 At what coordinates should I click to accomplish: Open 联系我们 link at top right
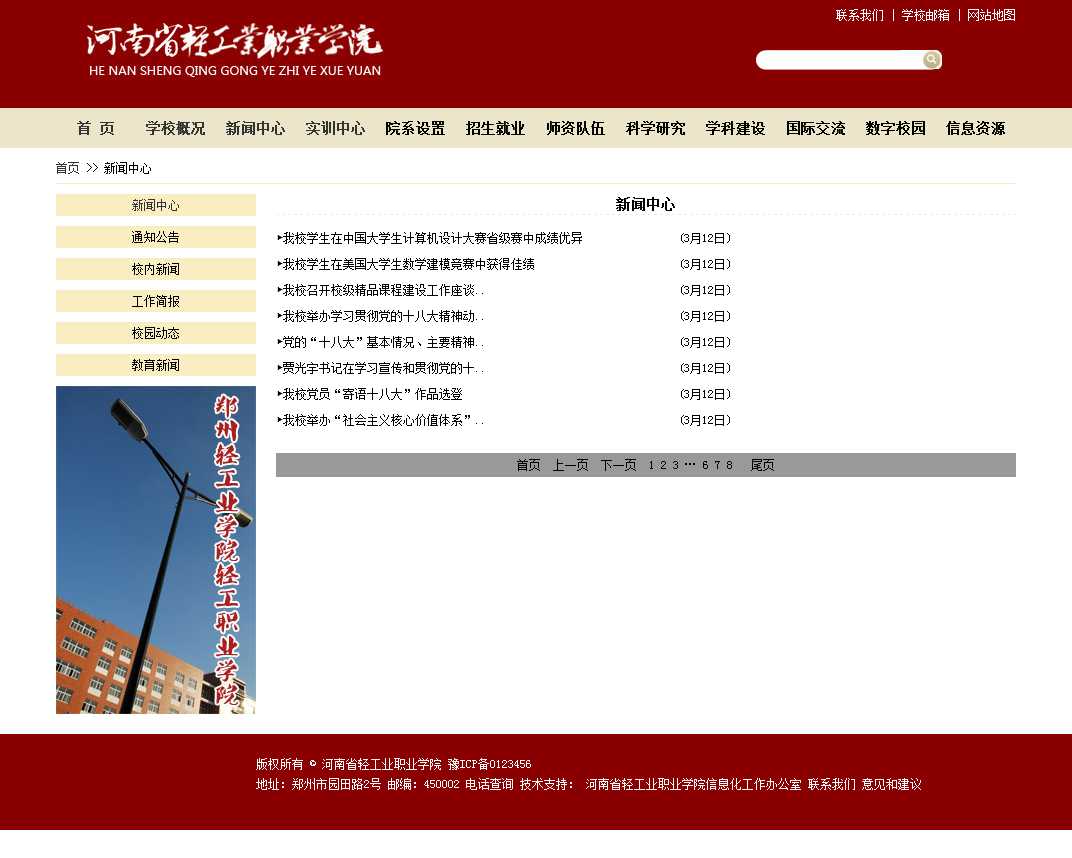point(859,15)
